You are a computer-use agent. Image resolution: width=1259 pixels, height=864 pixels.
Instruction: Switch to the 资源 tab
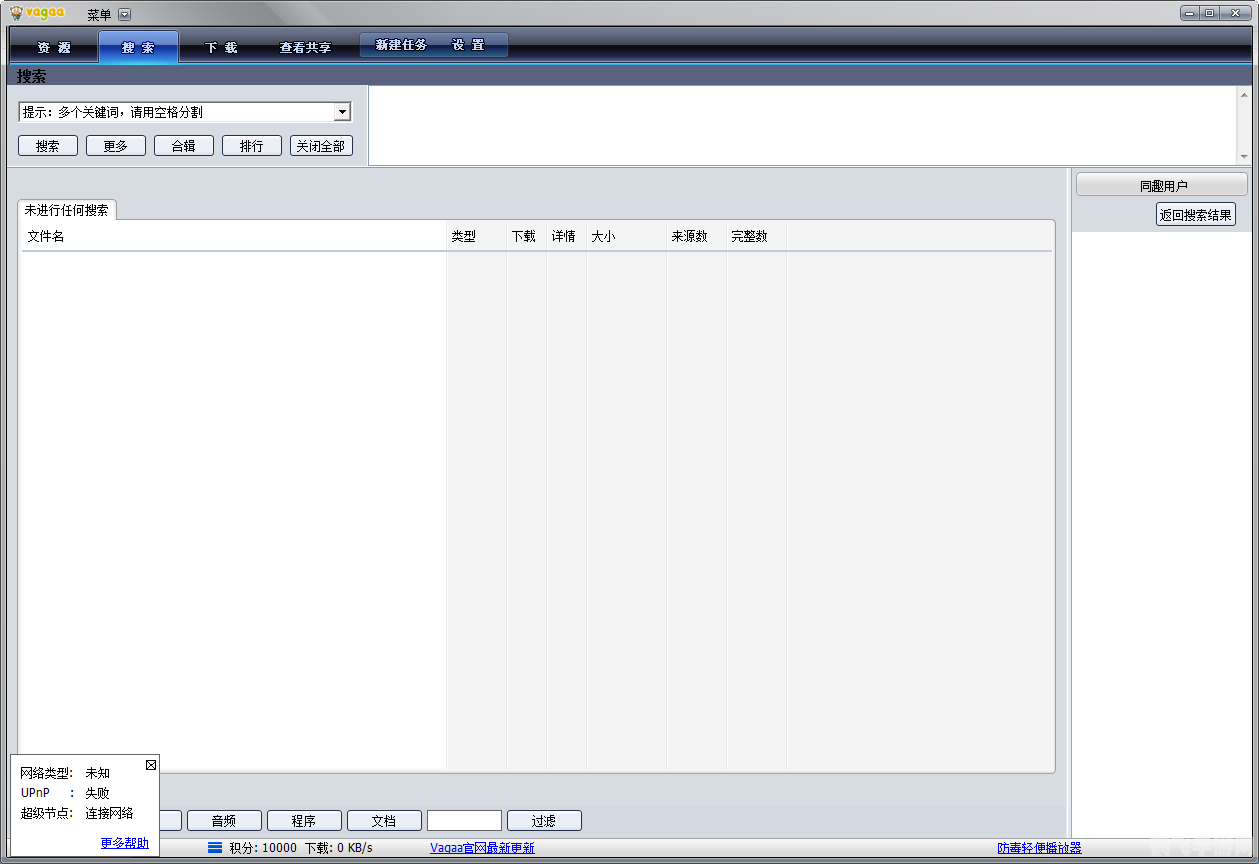click(54, 47)
